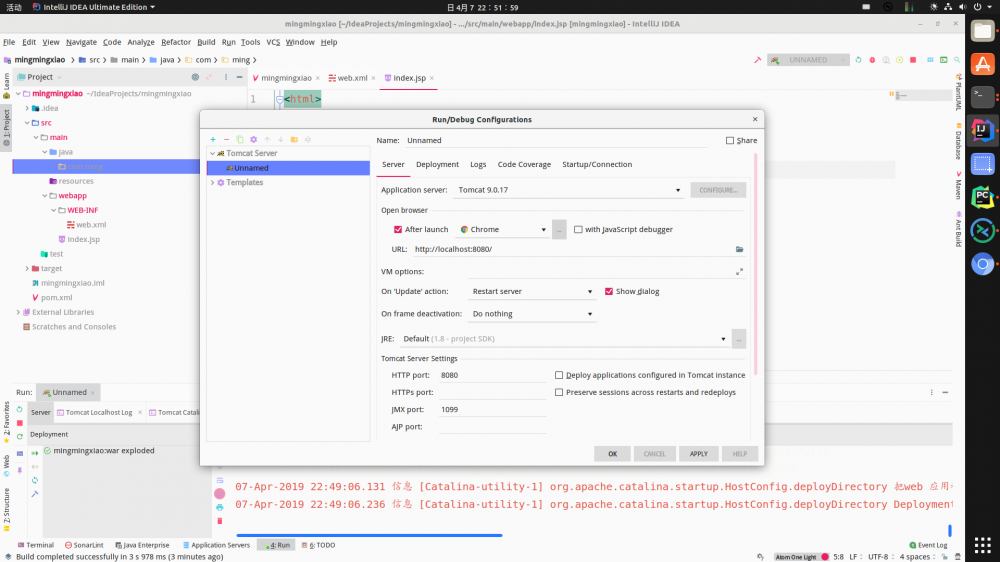Open the On 'Update' action dropdown
Image resolution: width=1000 pixels, height=562 pixels.
[532, 292]
